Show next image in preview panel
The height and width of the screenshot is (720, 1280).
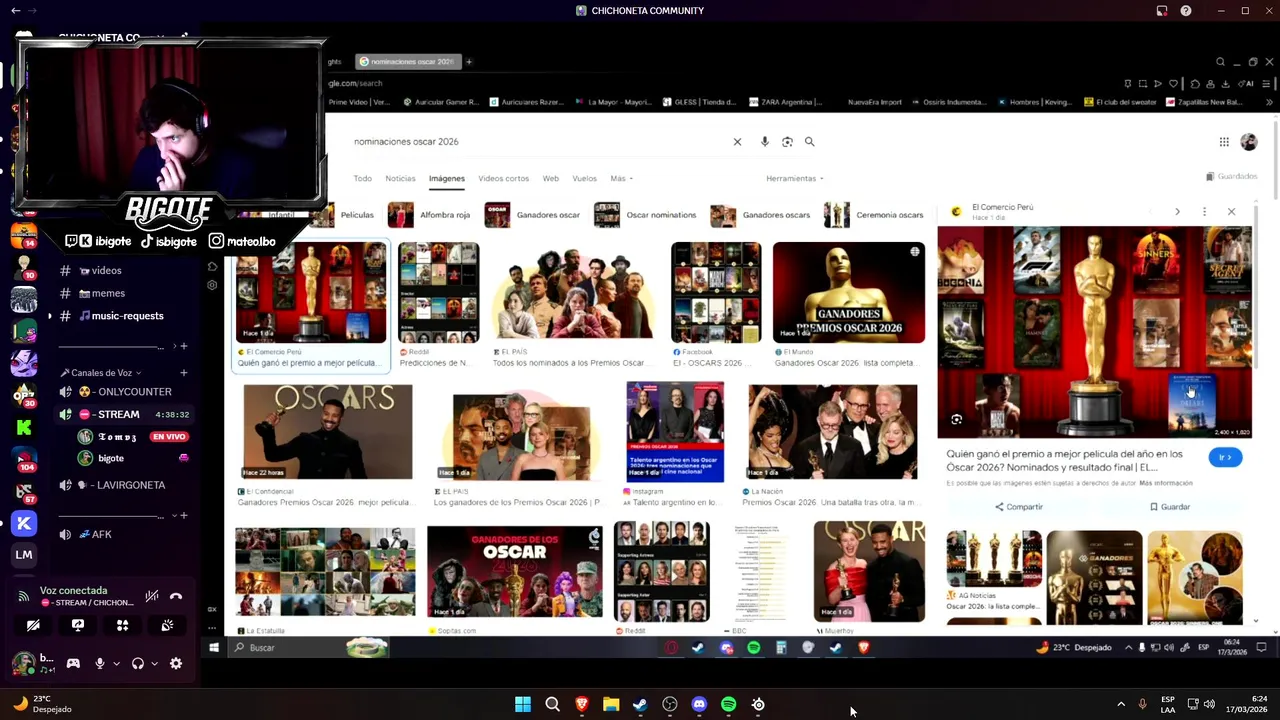(1177, 212)
